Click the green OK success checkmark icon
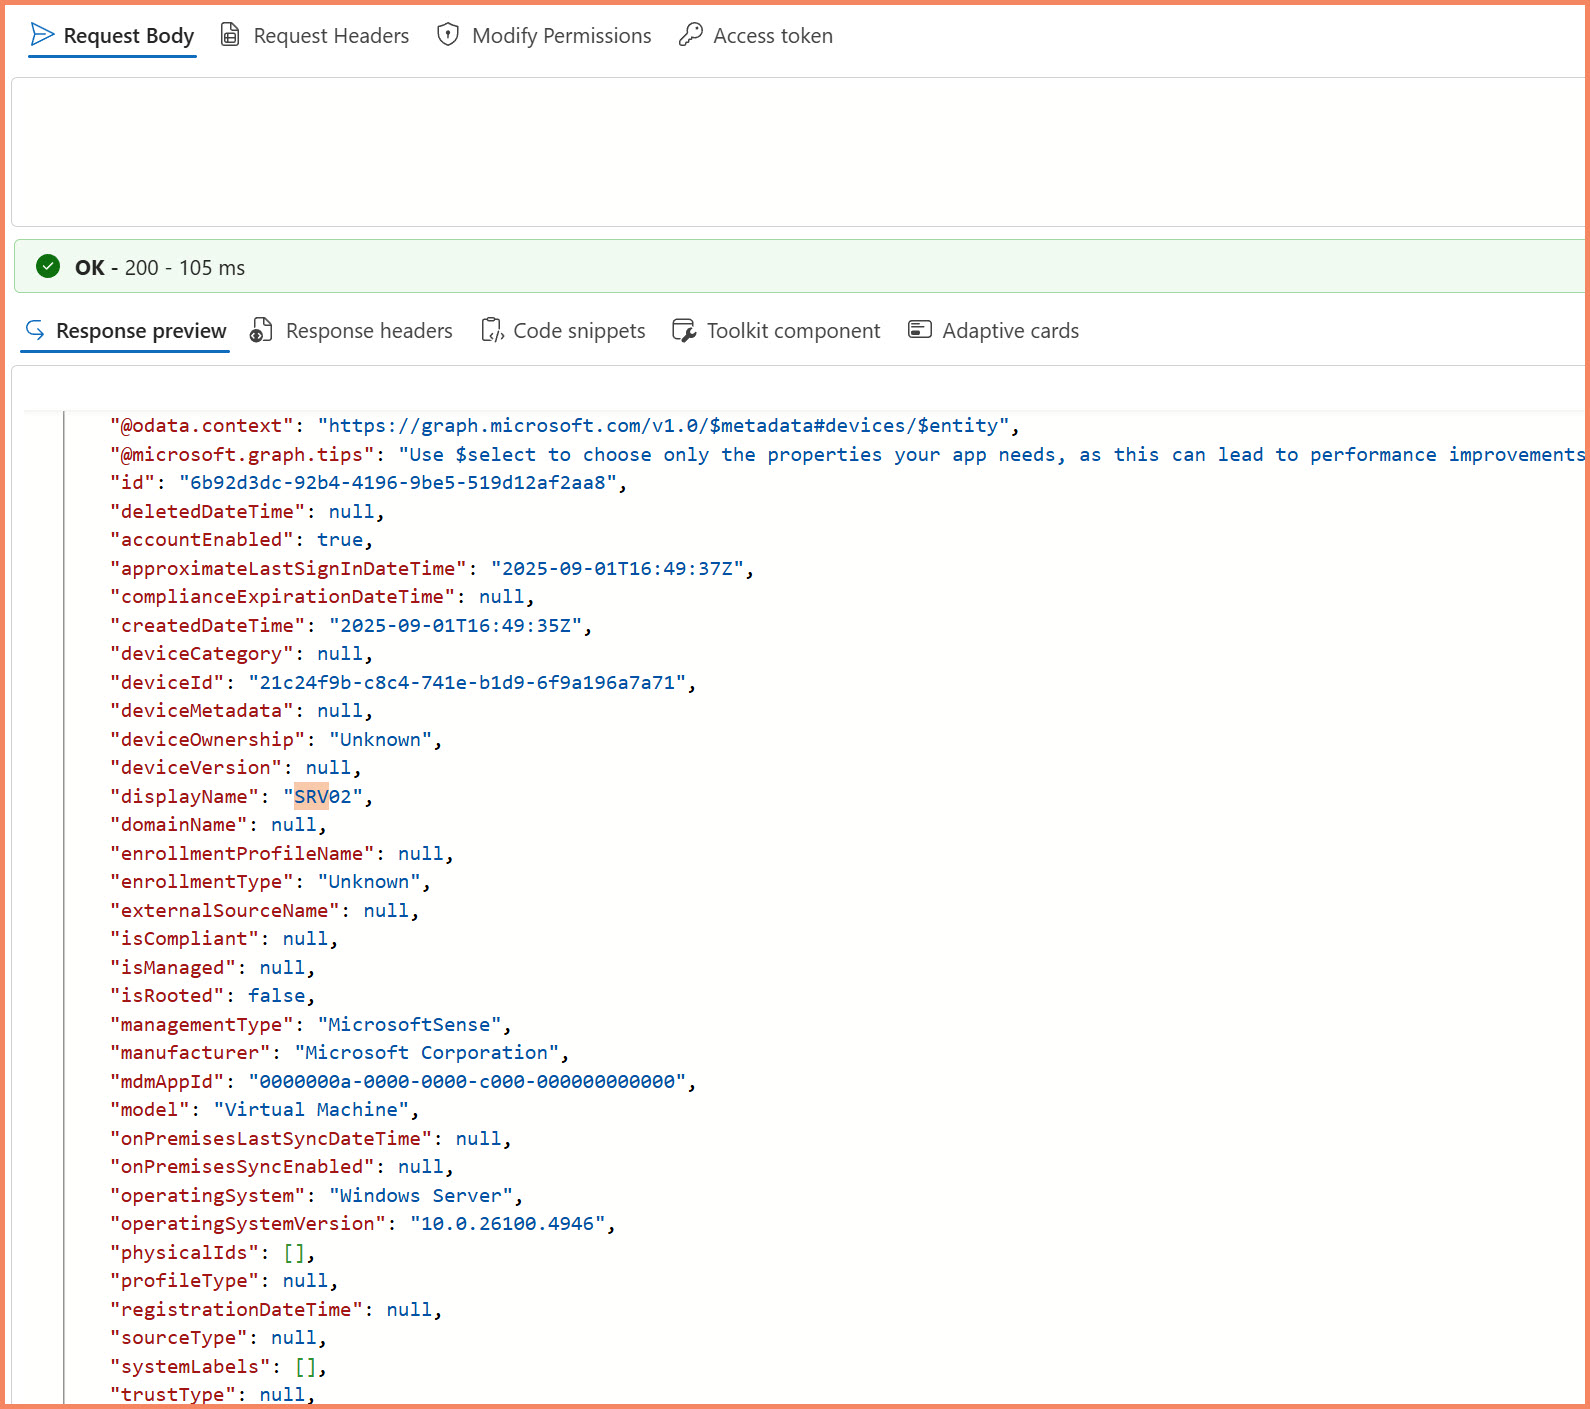 (x=48, y=266)
